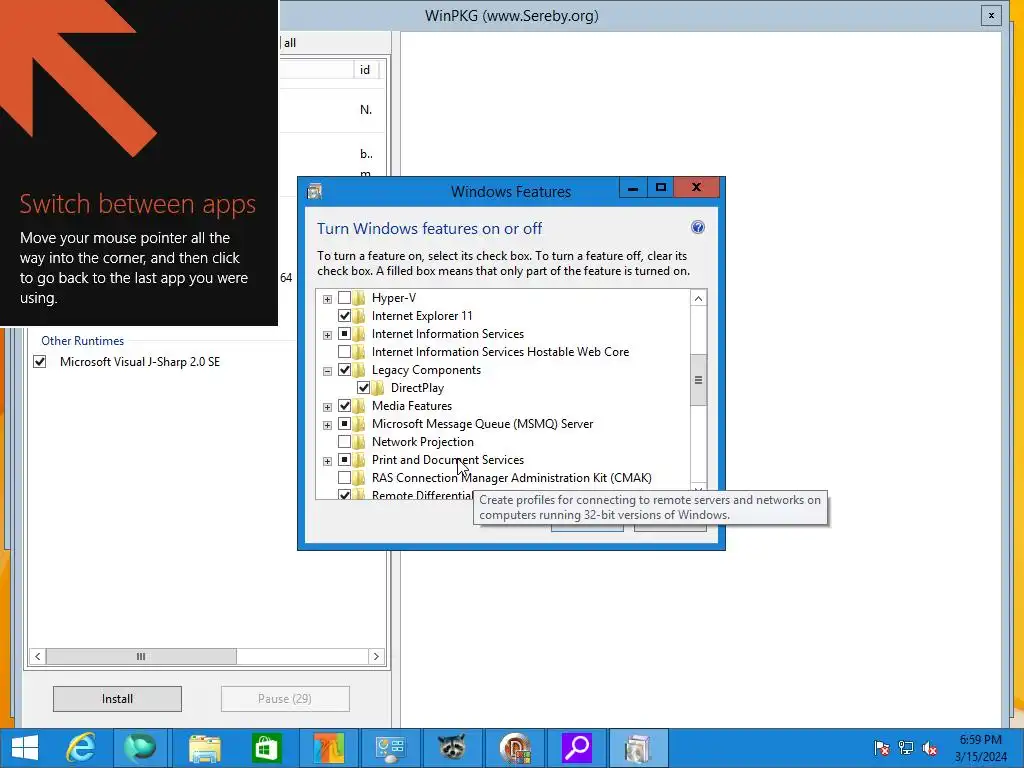Click the WinPKG horizontal scrollbar right arrow
The image size is (1024, 768).
376,656
